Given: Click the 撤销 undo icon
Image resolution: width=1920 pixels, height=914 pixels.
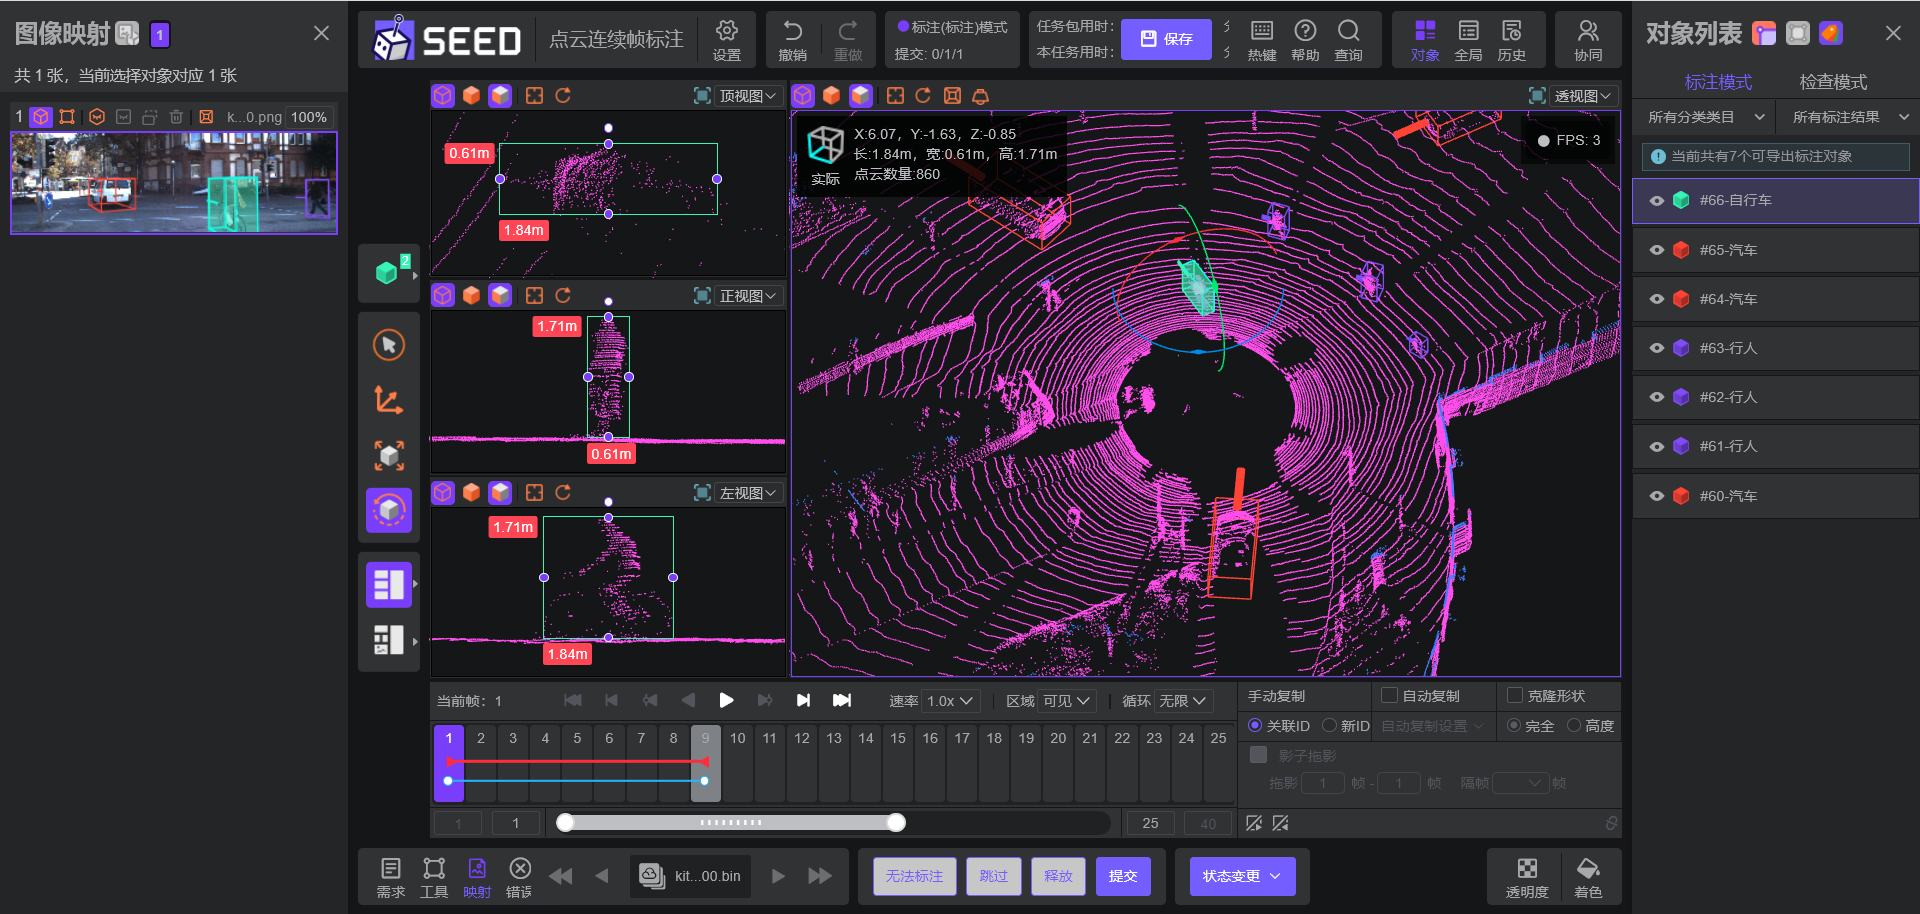Looking at the screenshot, I should click(792, 31).
